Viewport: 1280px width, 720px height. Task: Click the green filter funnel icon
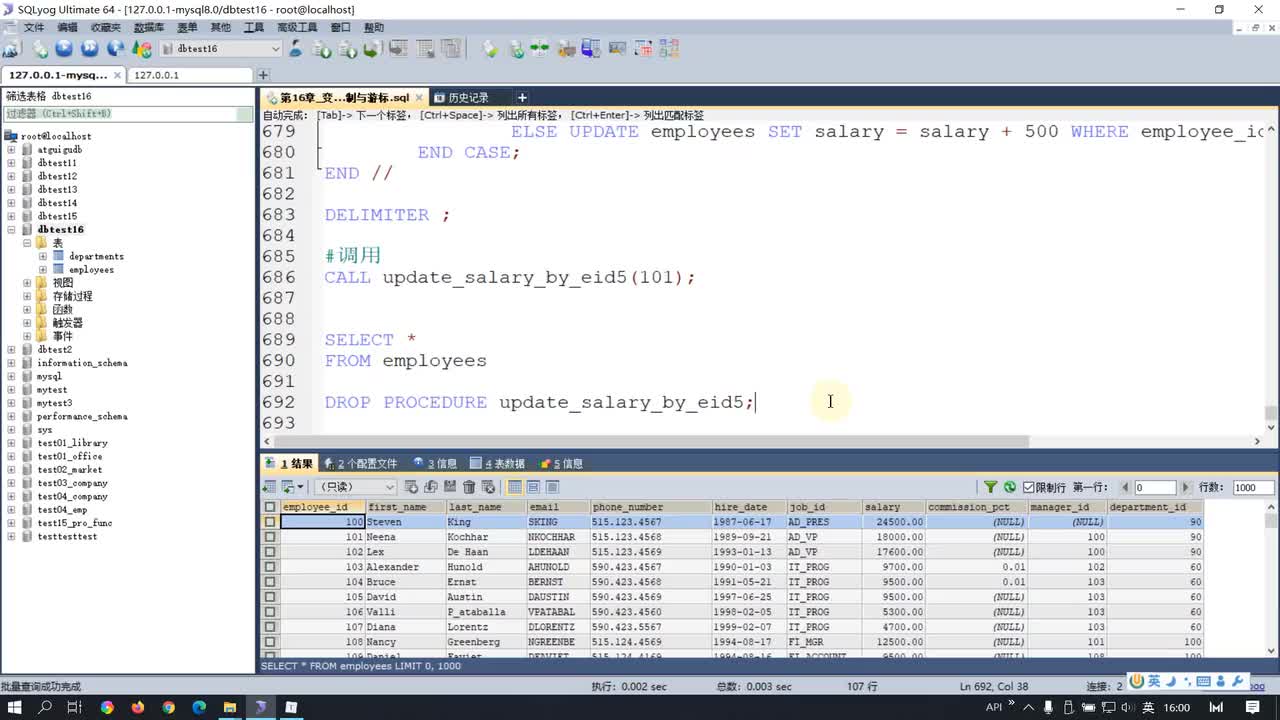pyautogui.click(x=990, y=487)
